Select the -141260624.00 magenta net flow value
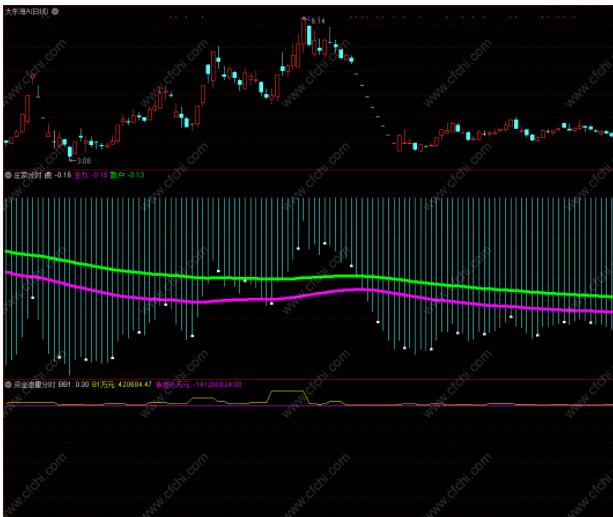 click(x=198, y=384)
